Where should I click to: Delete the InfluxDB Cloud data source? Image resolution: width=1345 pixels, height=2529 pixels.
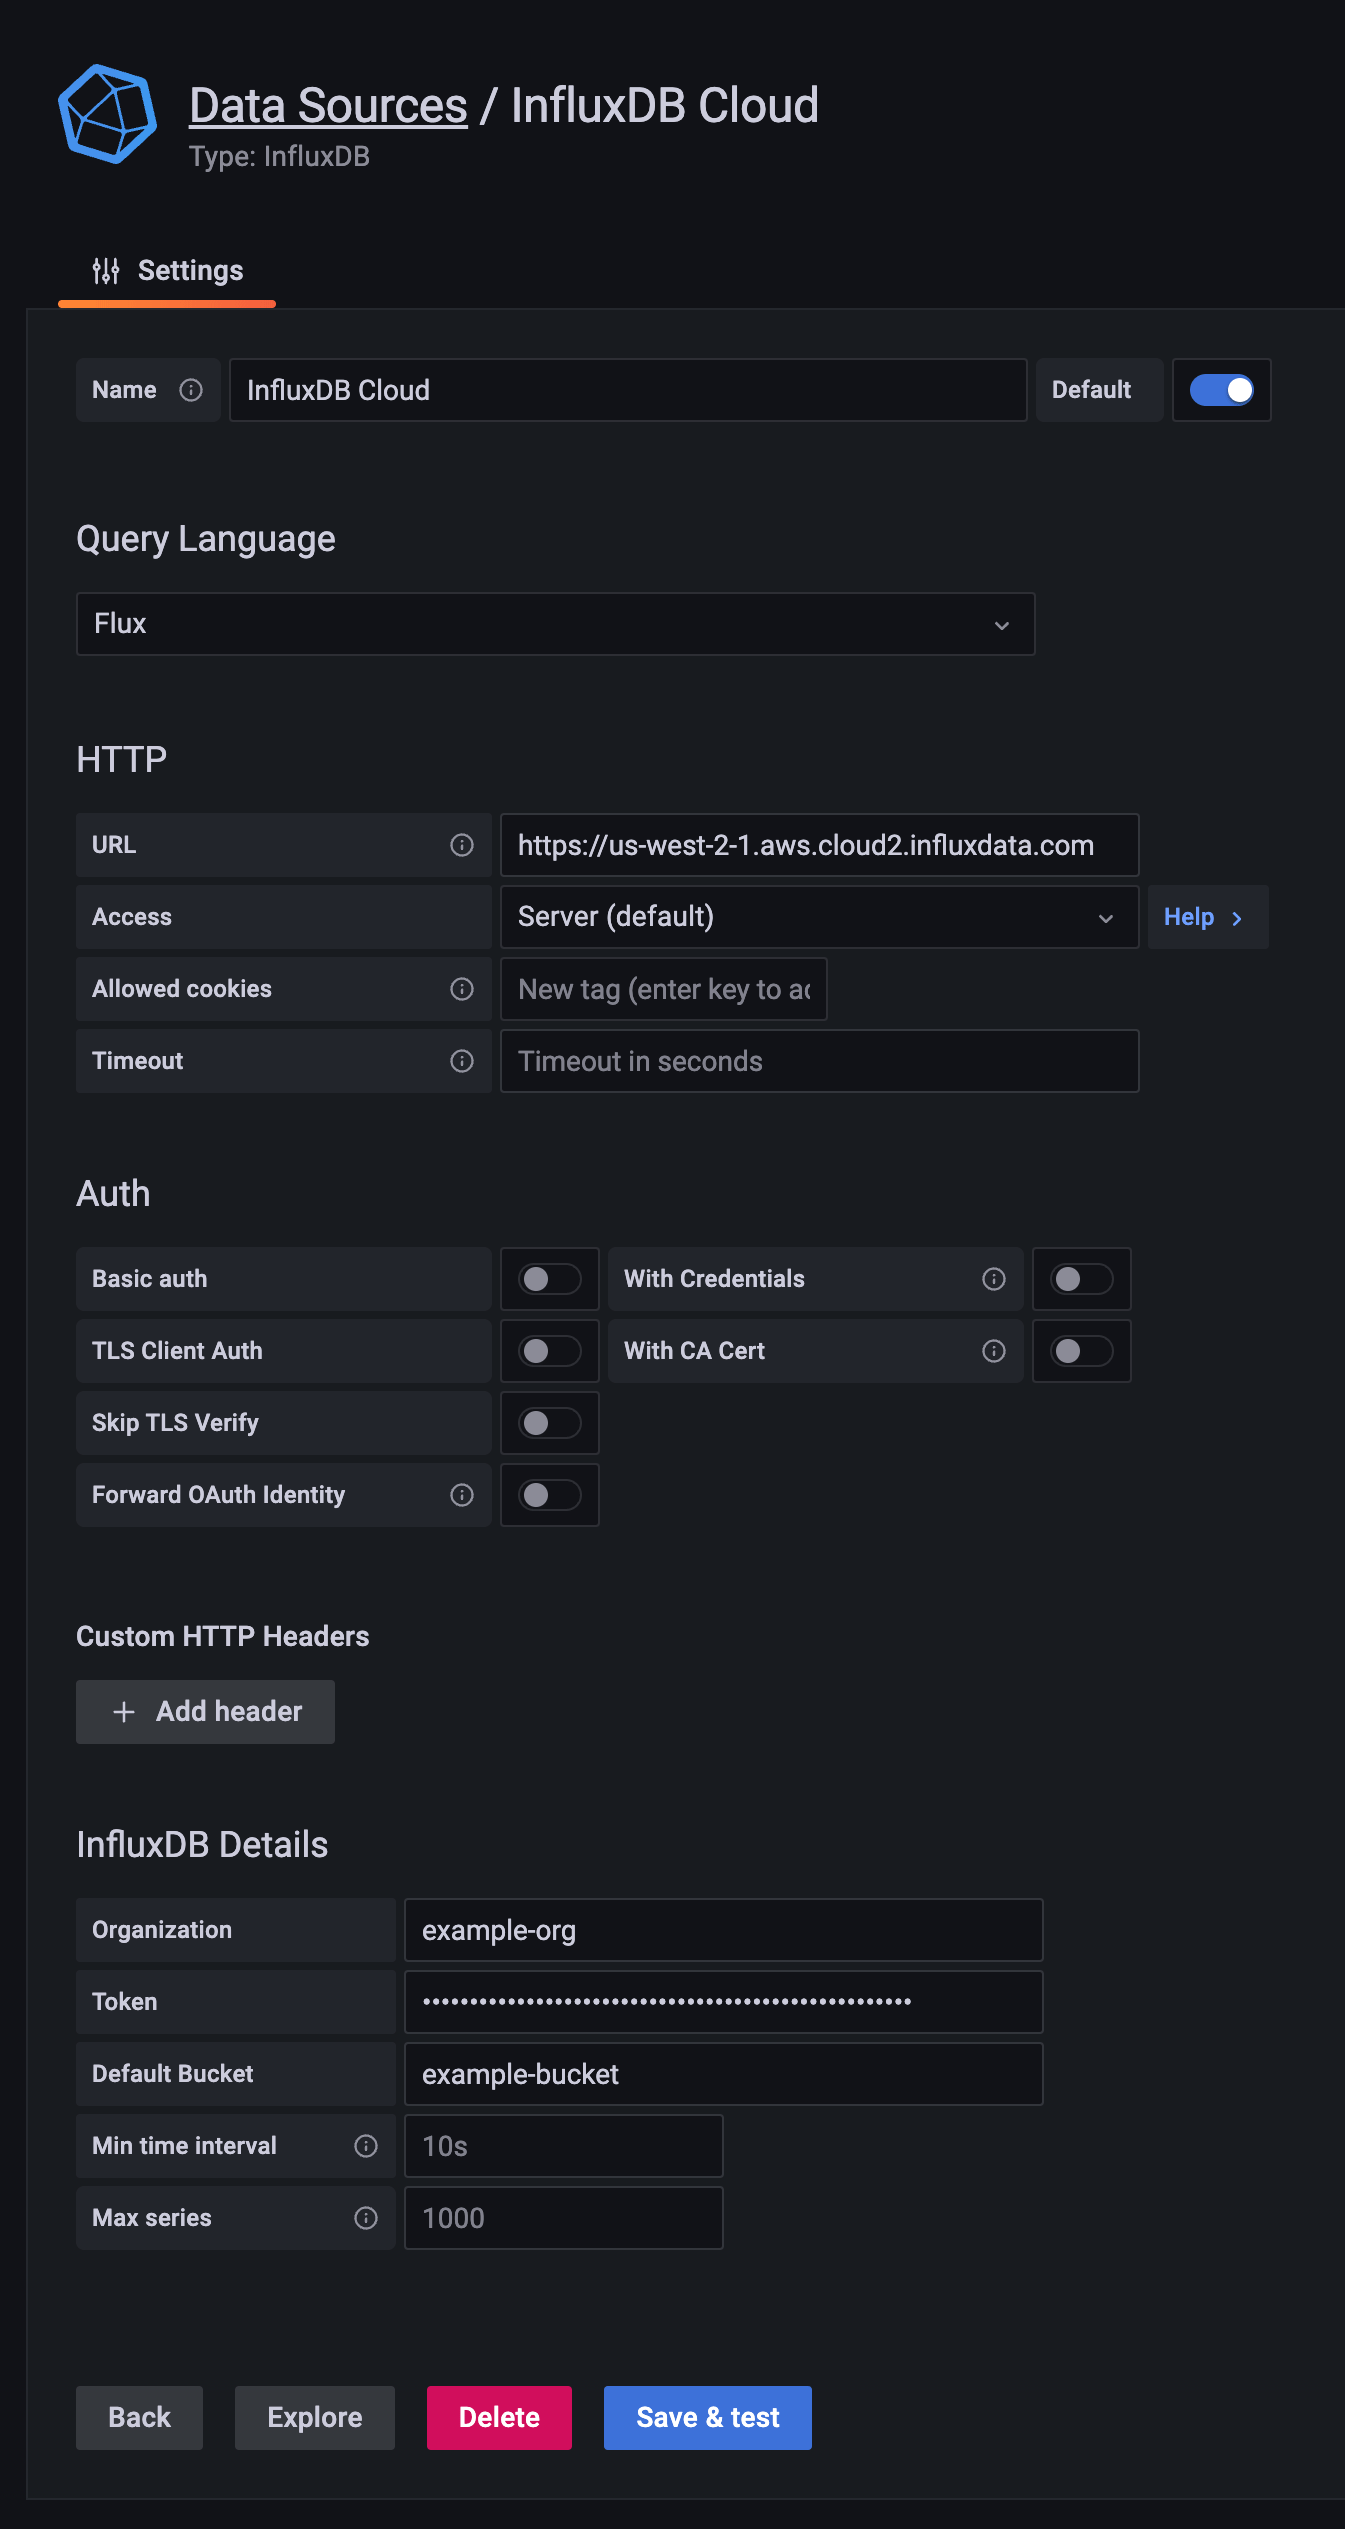500,2418
